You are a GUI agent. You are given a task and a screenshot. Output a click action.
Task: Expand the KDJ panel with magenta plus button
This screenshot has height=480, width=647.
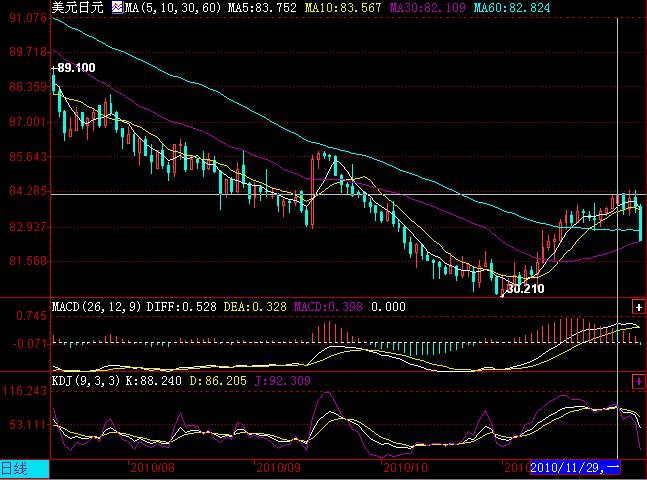tap(638, 381)
